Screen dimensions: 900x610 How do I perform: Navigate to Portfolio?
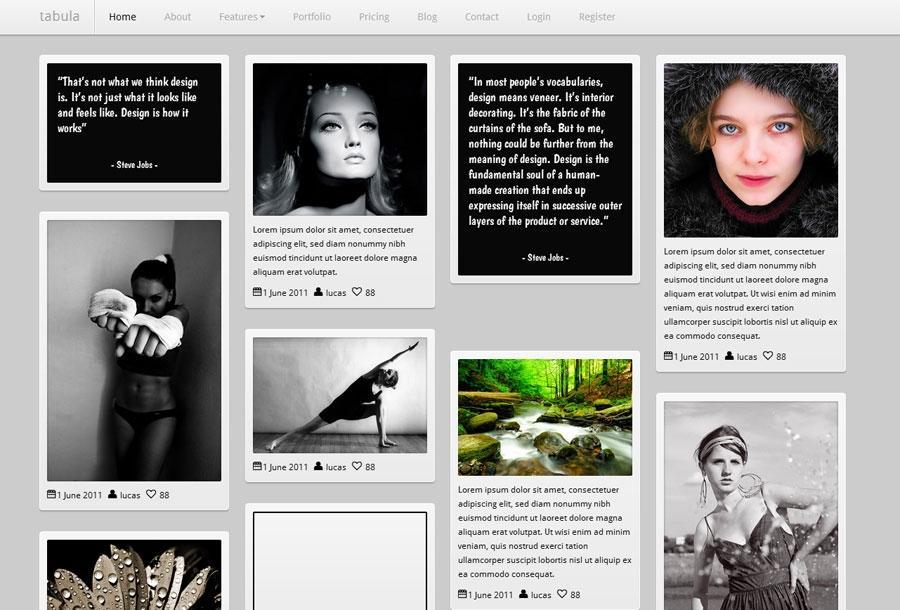click(x=312, y=17)
